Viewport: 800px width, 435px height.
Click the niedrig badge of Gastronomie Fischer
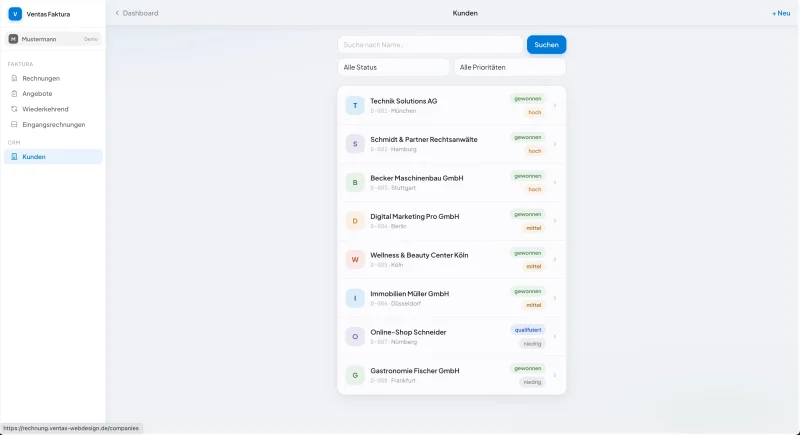click(x=532, y=382)
